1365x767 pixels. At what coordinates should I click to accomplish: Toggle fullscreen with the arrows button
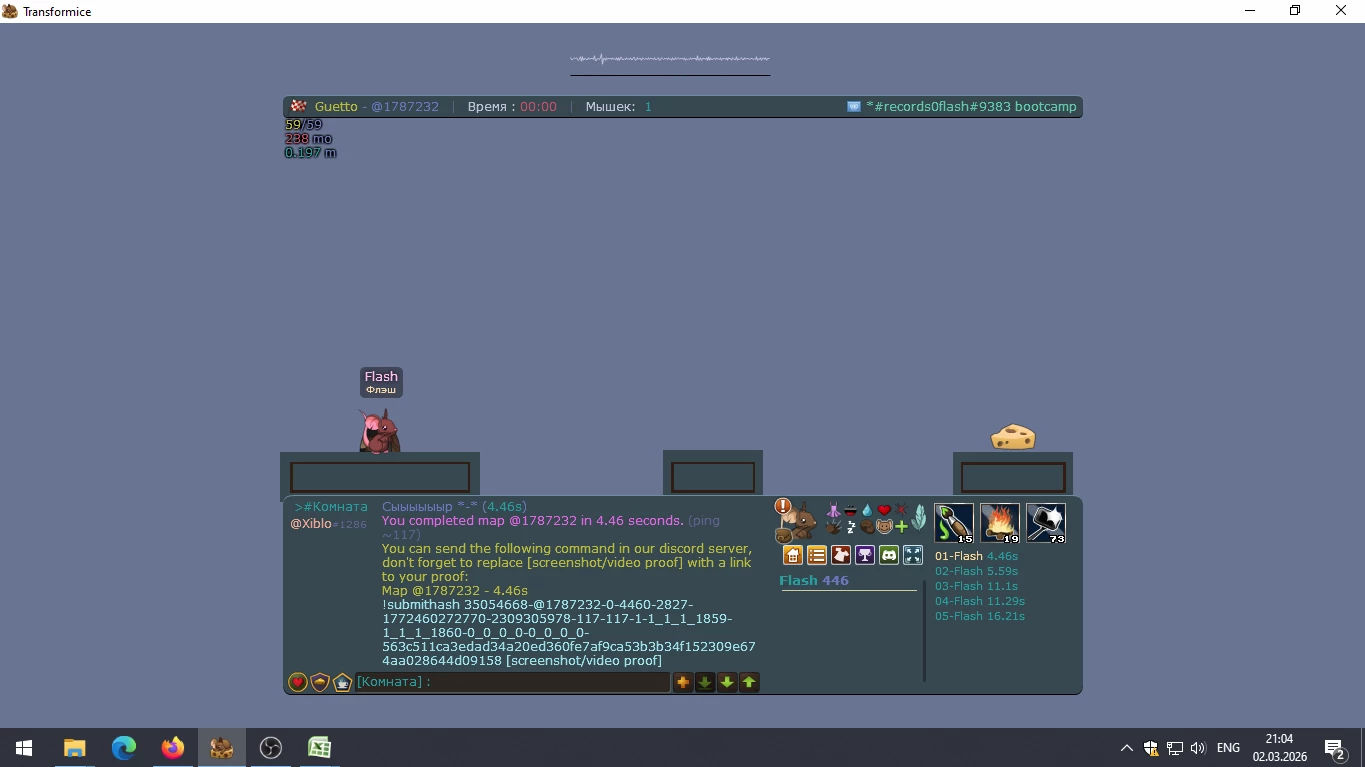[x=913, y=555]
